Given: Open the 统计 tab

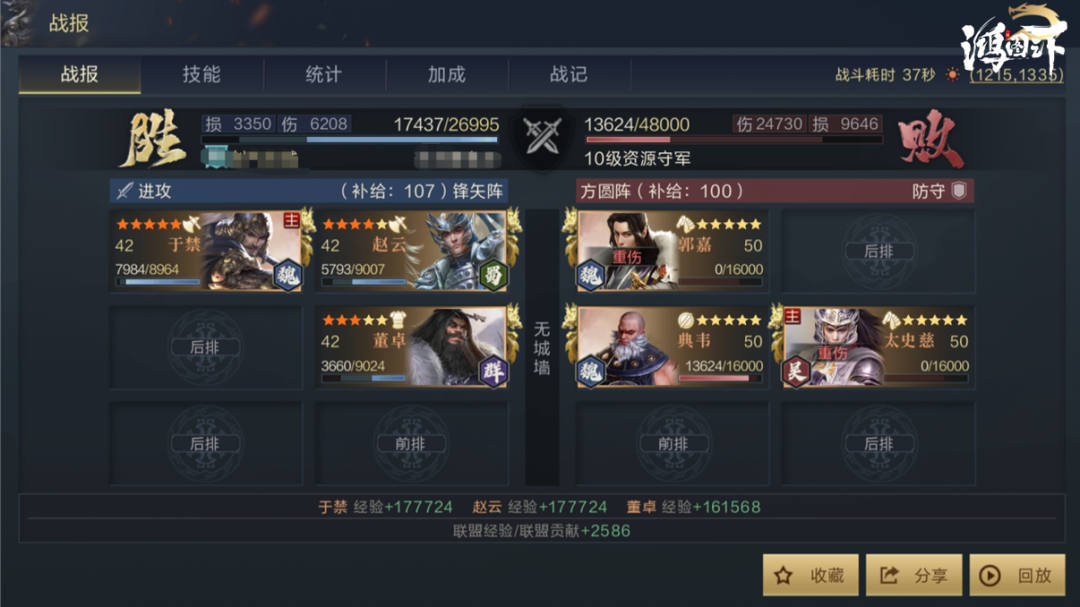Looking at the screenshot, I should click(x=324, y=74).
